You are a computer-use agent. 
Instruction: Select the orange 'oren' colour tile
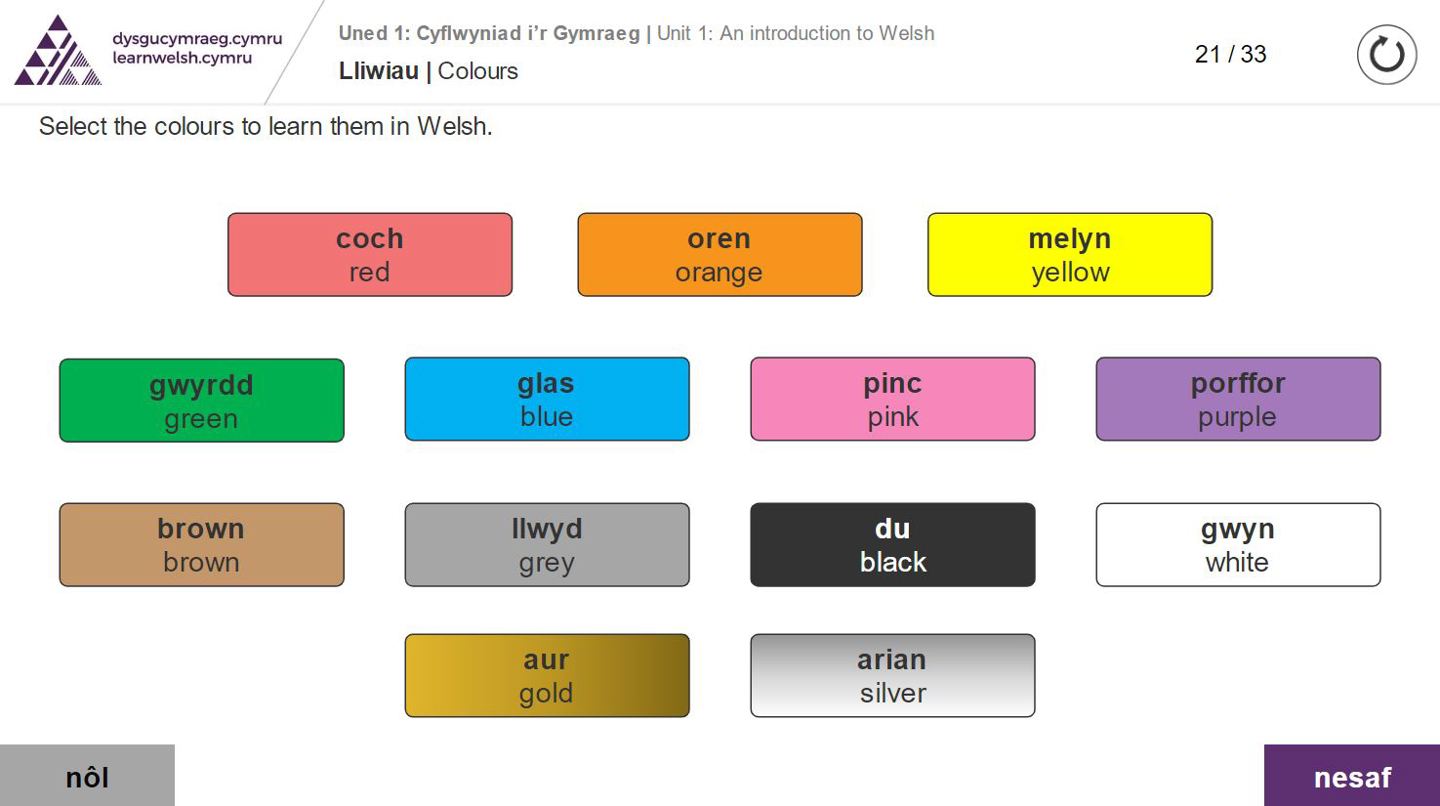pyautogui.click(x=719, y=255)
